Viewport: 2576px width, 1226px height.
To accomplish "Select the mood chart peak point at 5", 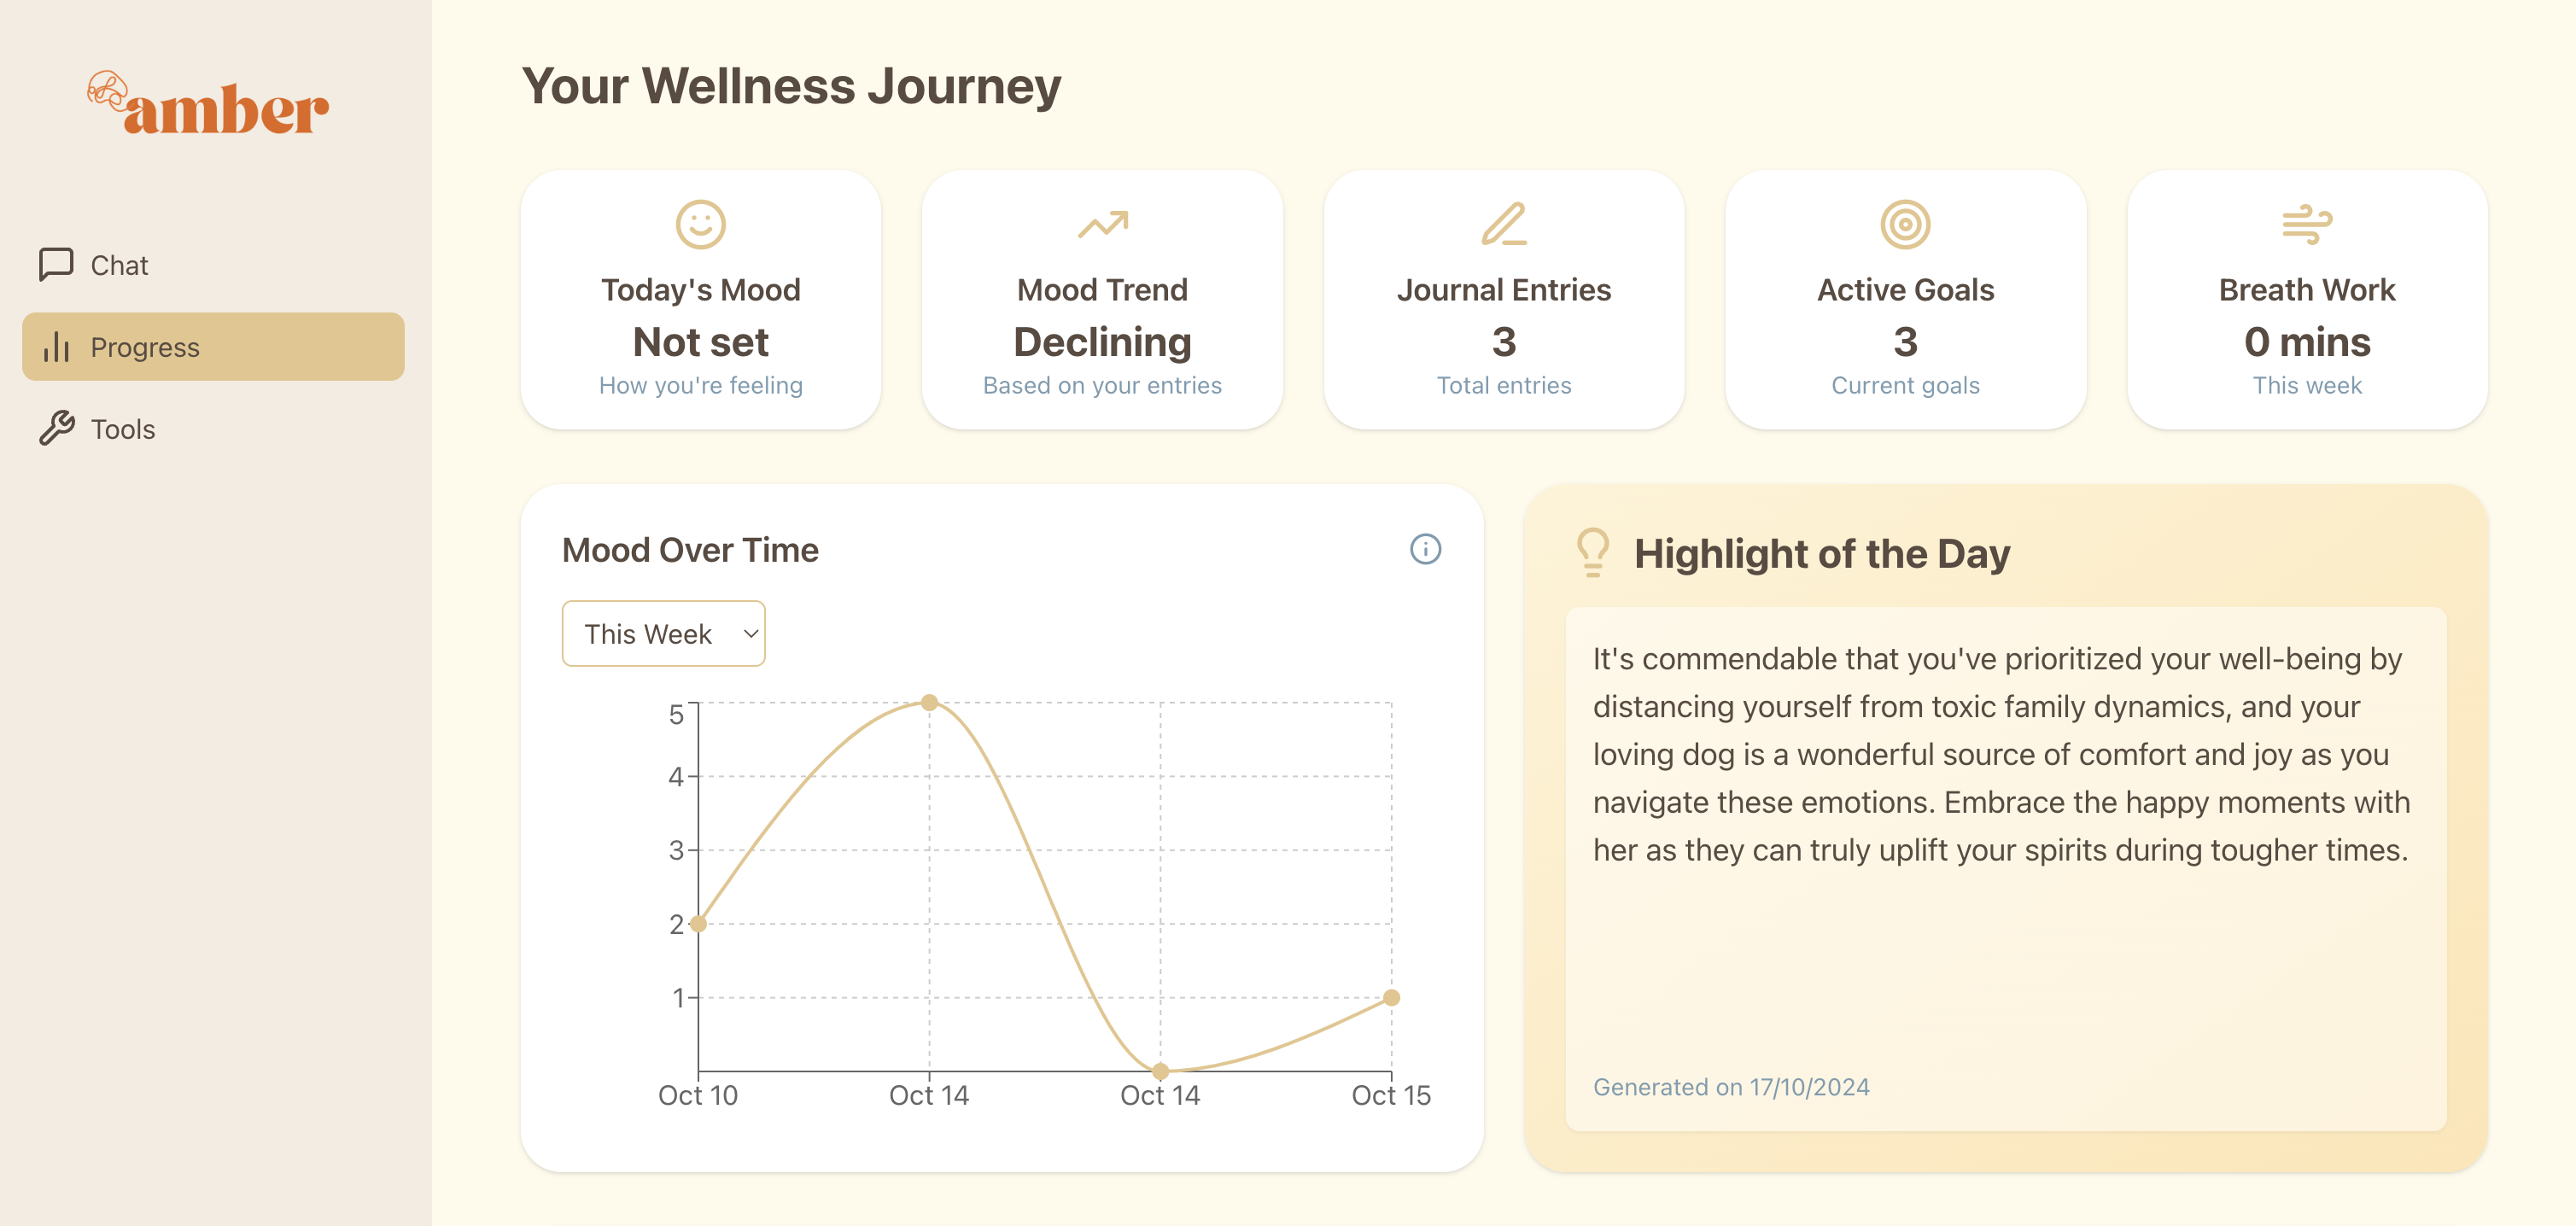I will pos(929,703).
